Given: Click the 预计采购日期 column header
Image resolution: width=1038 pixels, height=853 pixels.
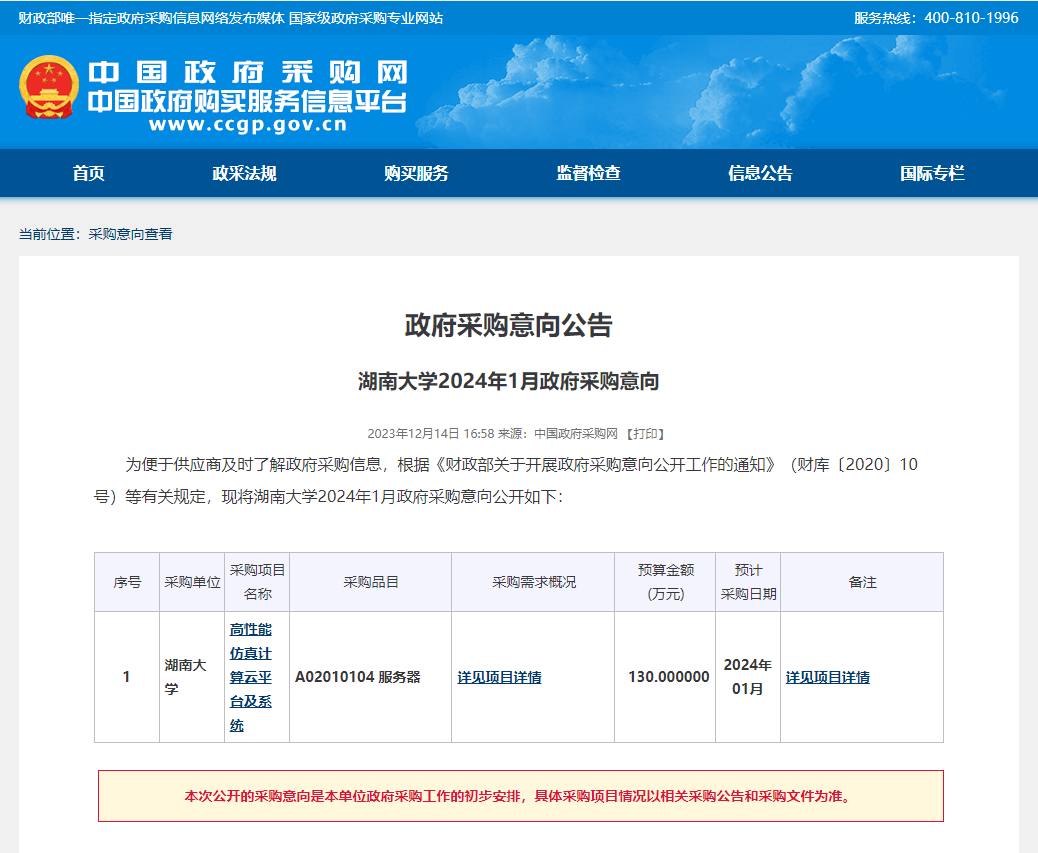Looking at the screenshot, I should (x=748, y=582).
